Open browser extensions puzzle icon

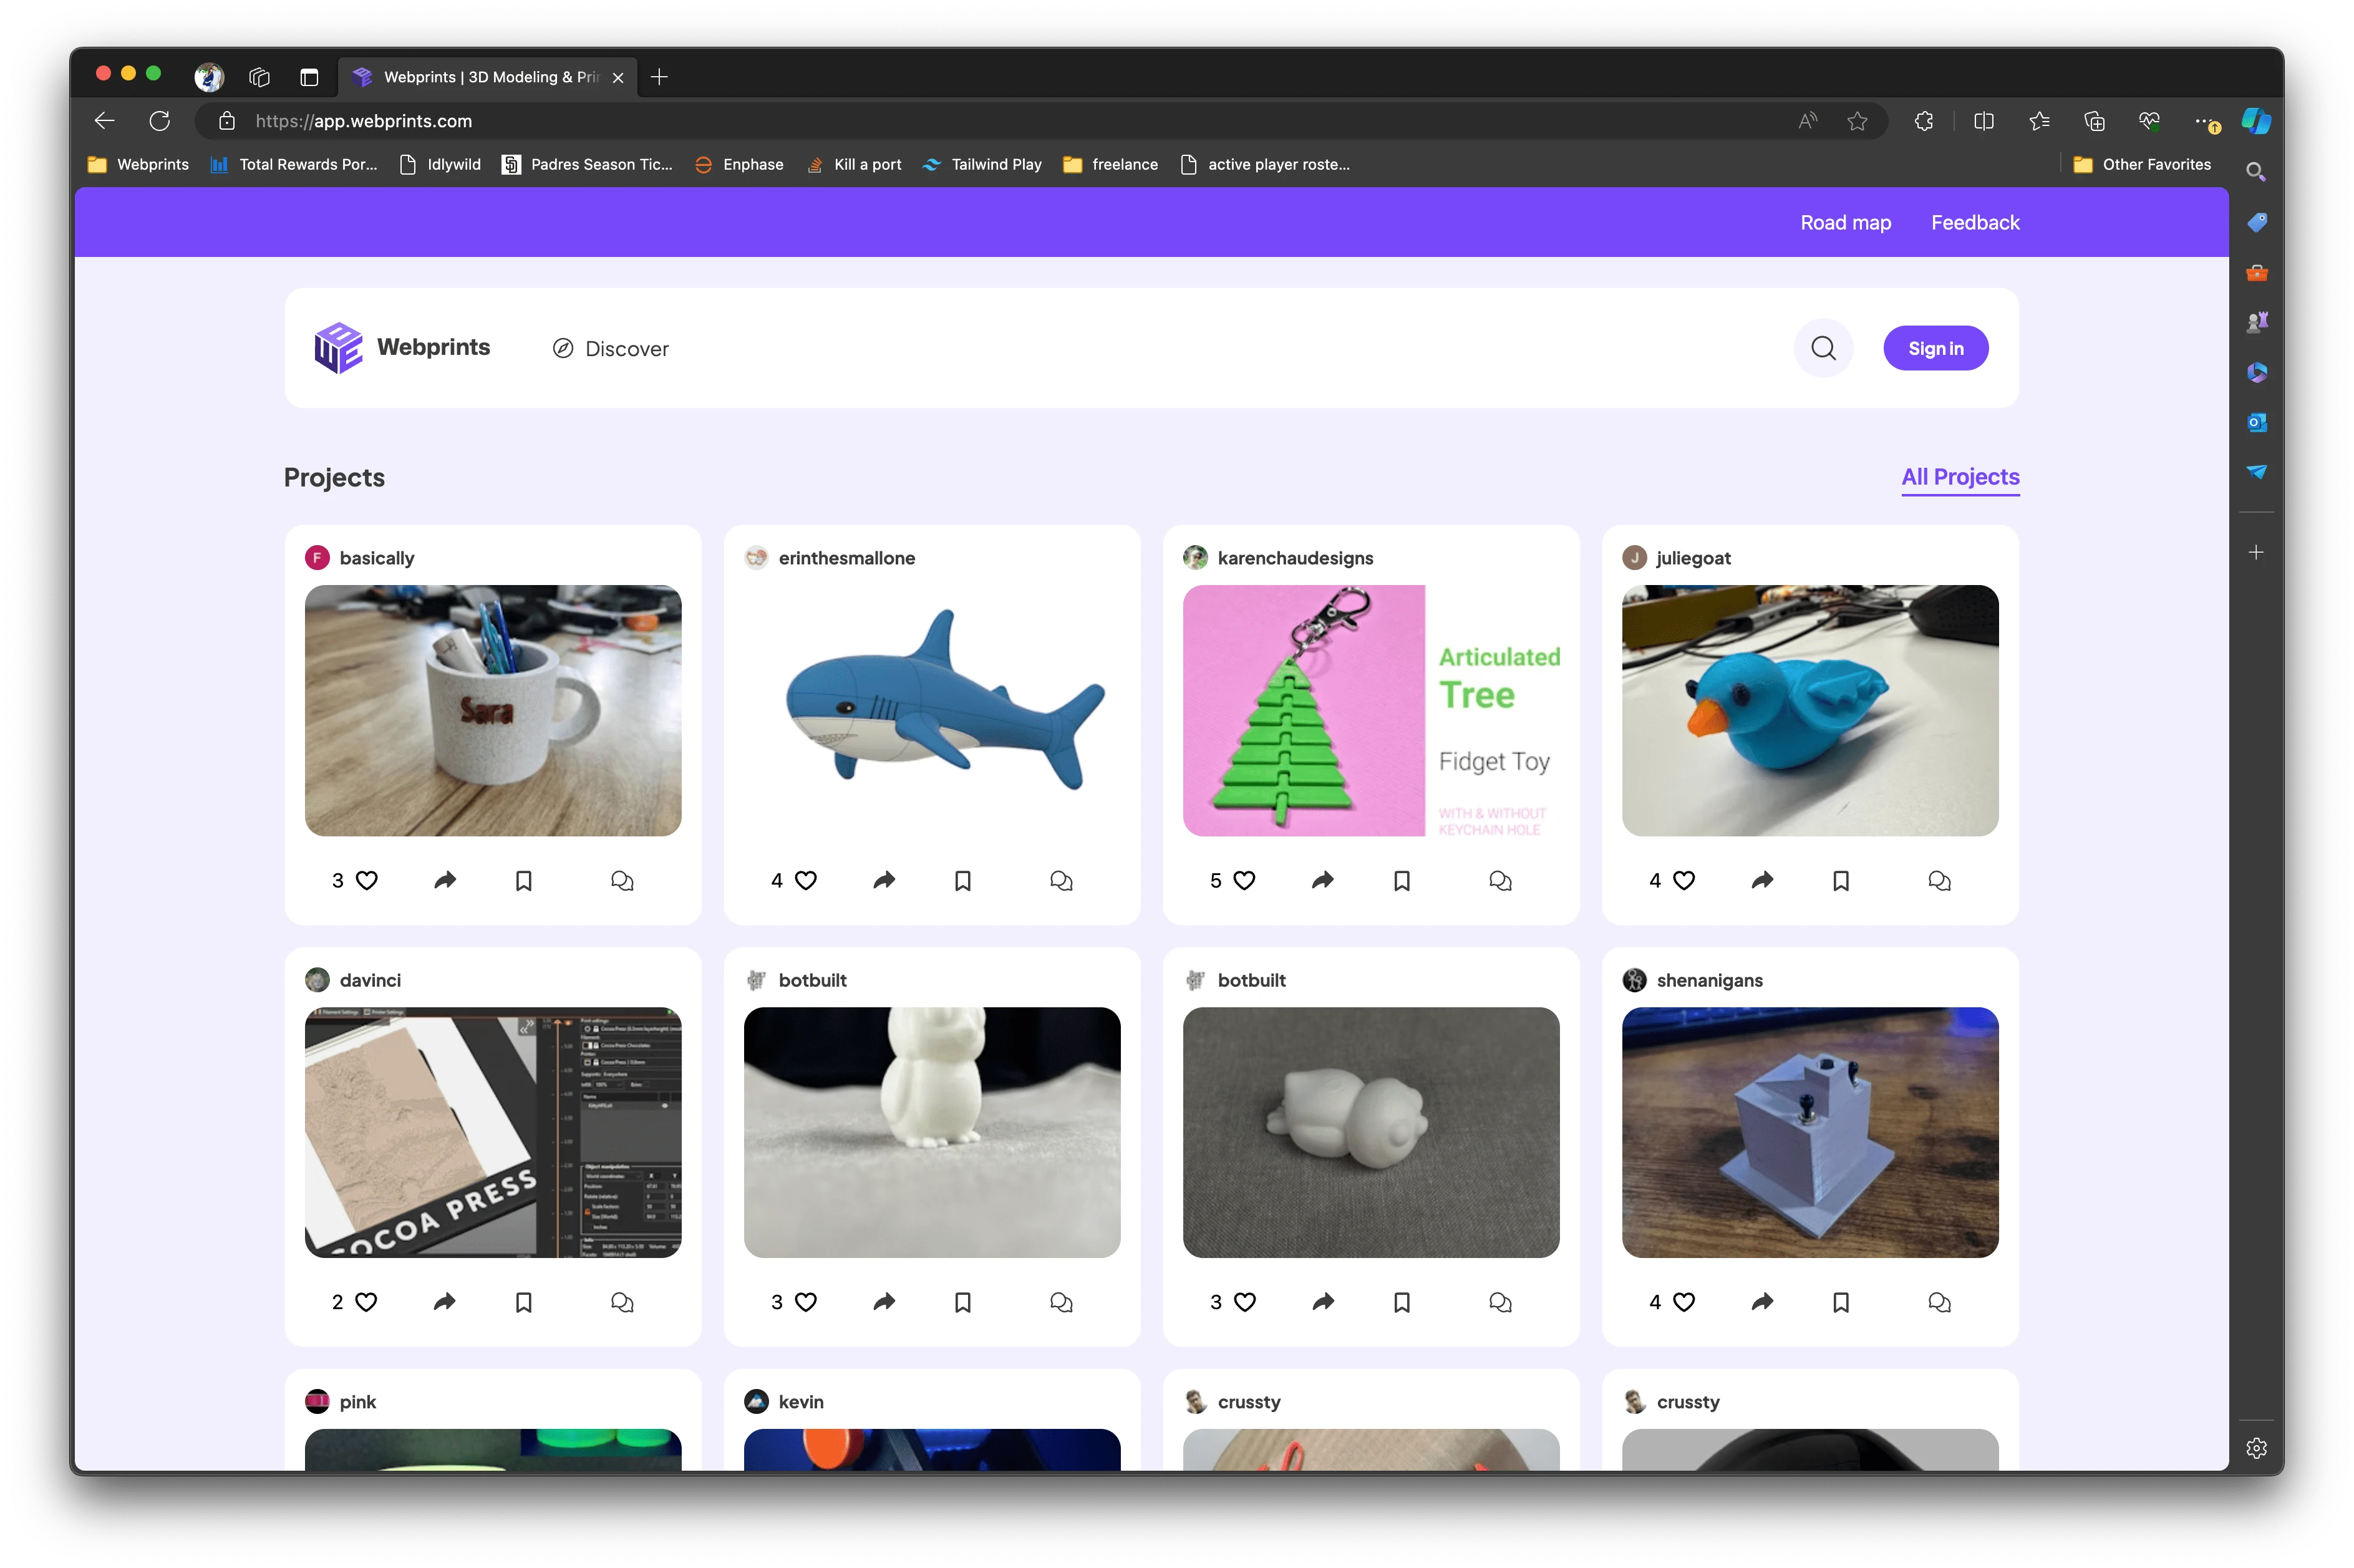pyautogui.click(x=1923, y=121)
